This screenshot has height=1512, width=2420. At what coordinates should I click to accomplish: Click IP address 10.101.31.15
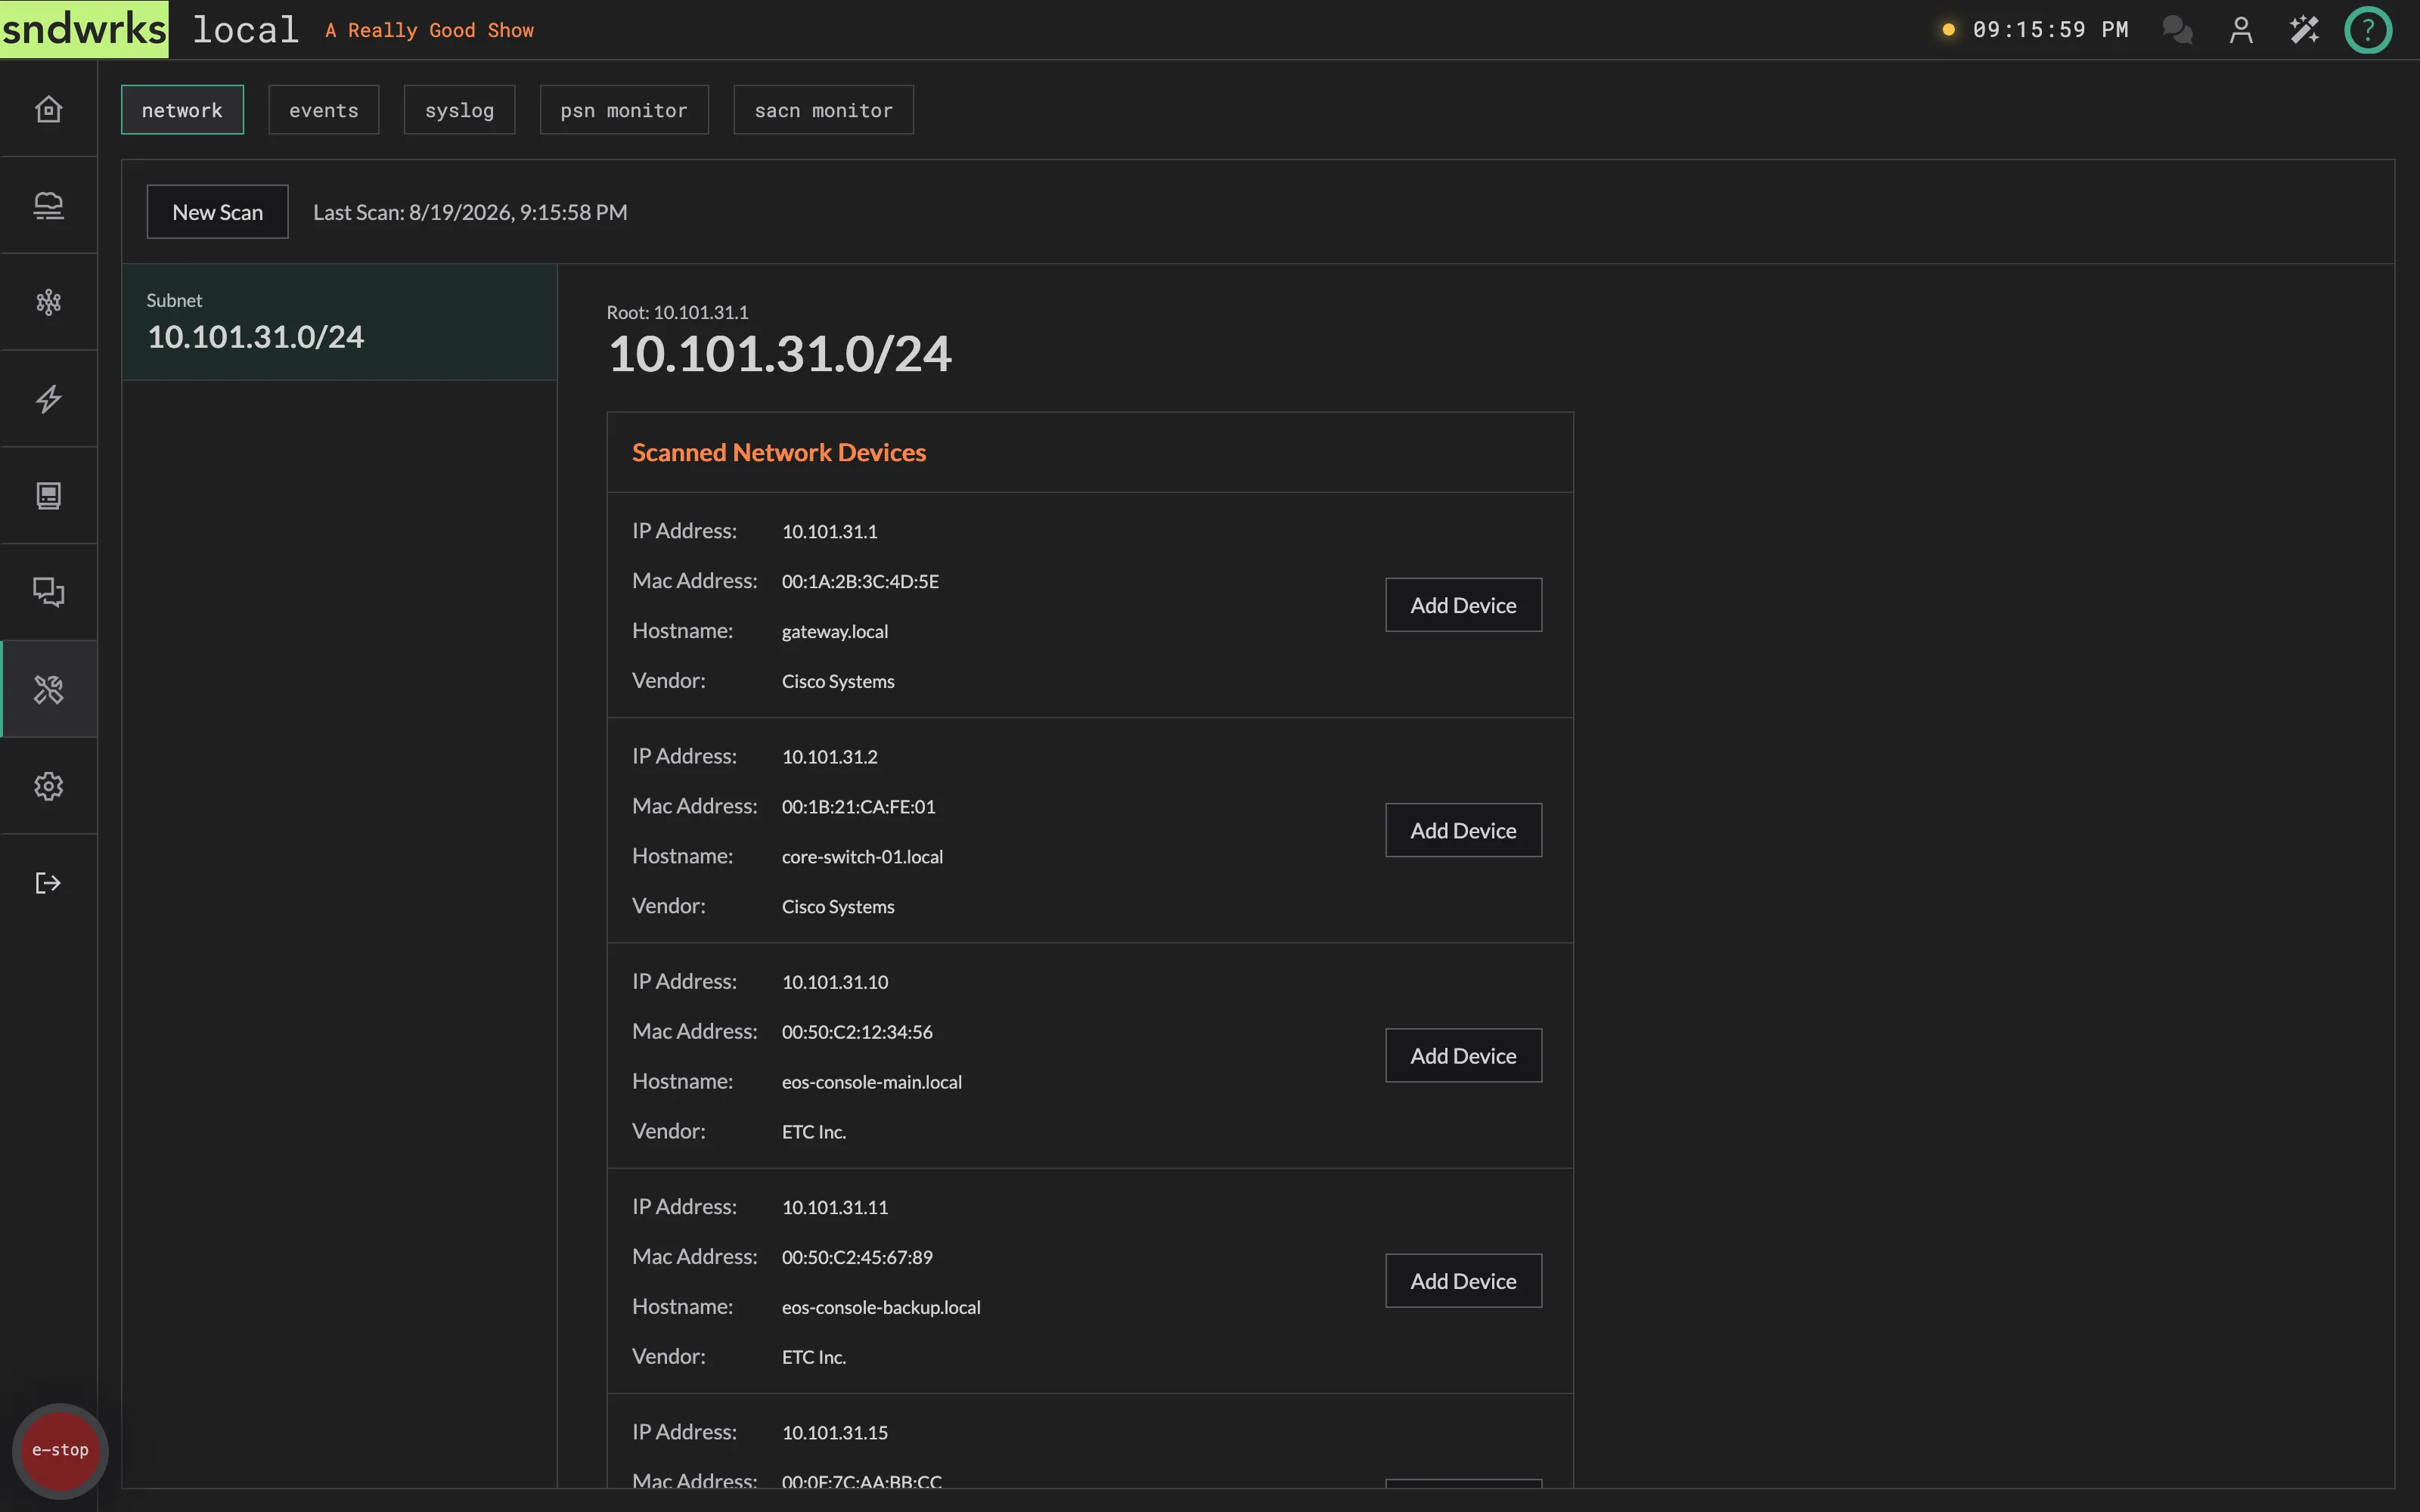click(x=835, y=1433)
